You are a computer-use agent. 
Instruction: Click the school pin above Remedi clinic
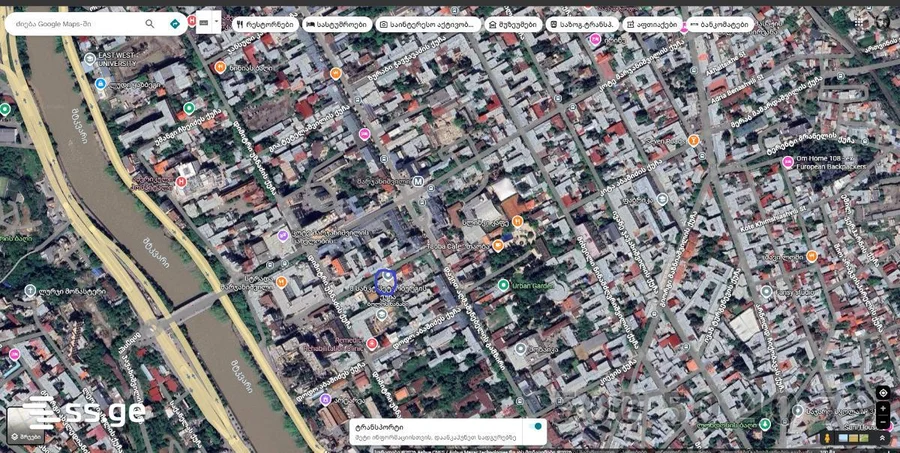click(382, 314)
